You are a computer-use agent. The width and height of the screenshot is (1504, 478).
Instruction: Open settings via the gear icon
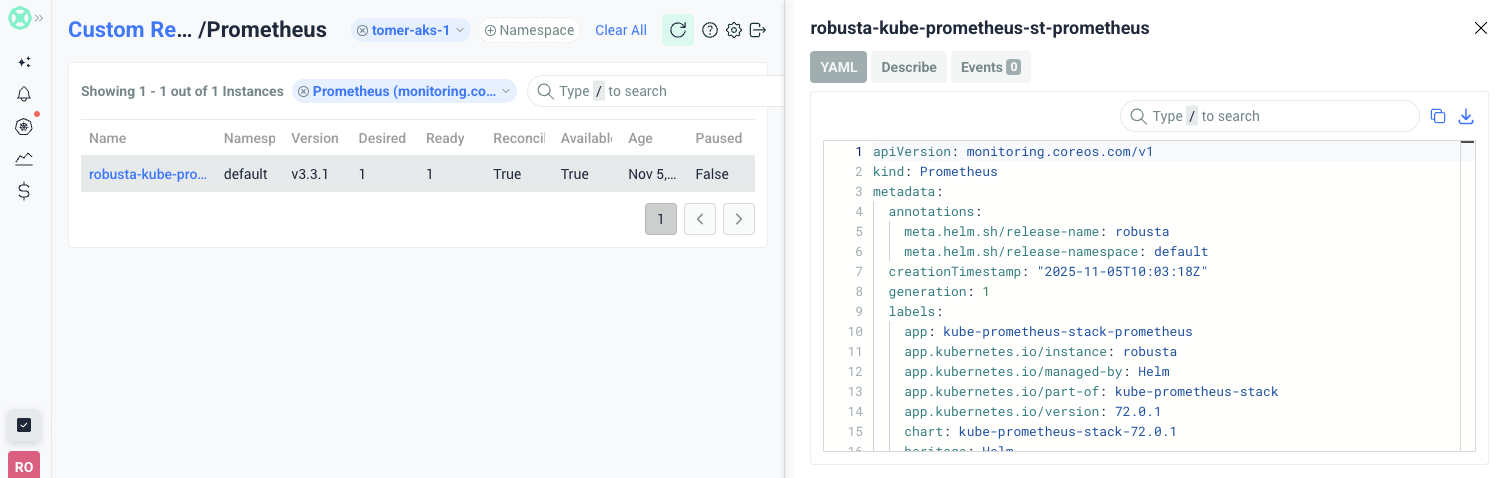click(x=734, y=30)
